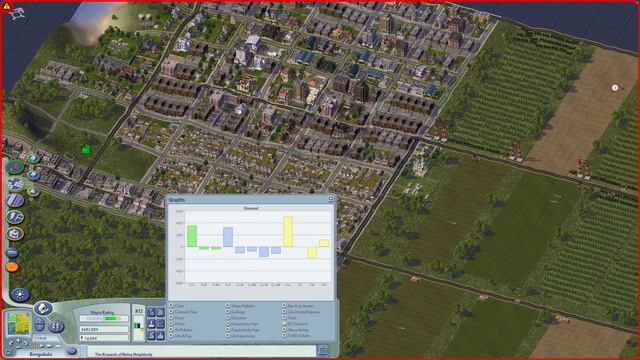Screen dimensions: 640x360
Task: Open the Landscaping tools menu button
Action: pyautogui.click(x=15, y=167)
